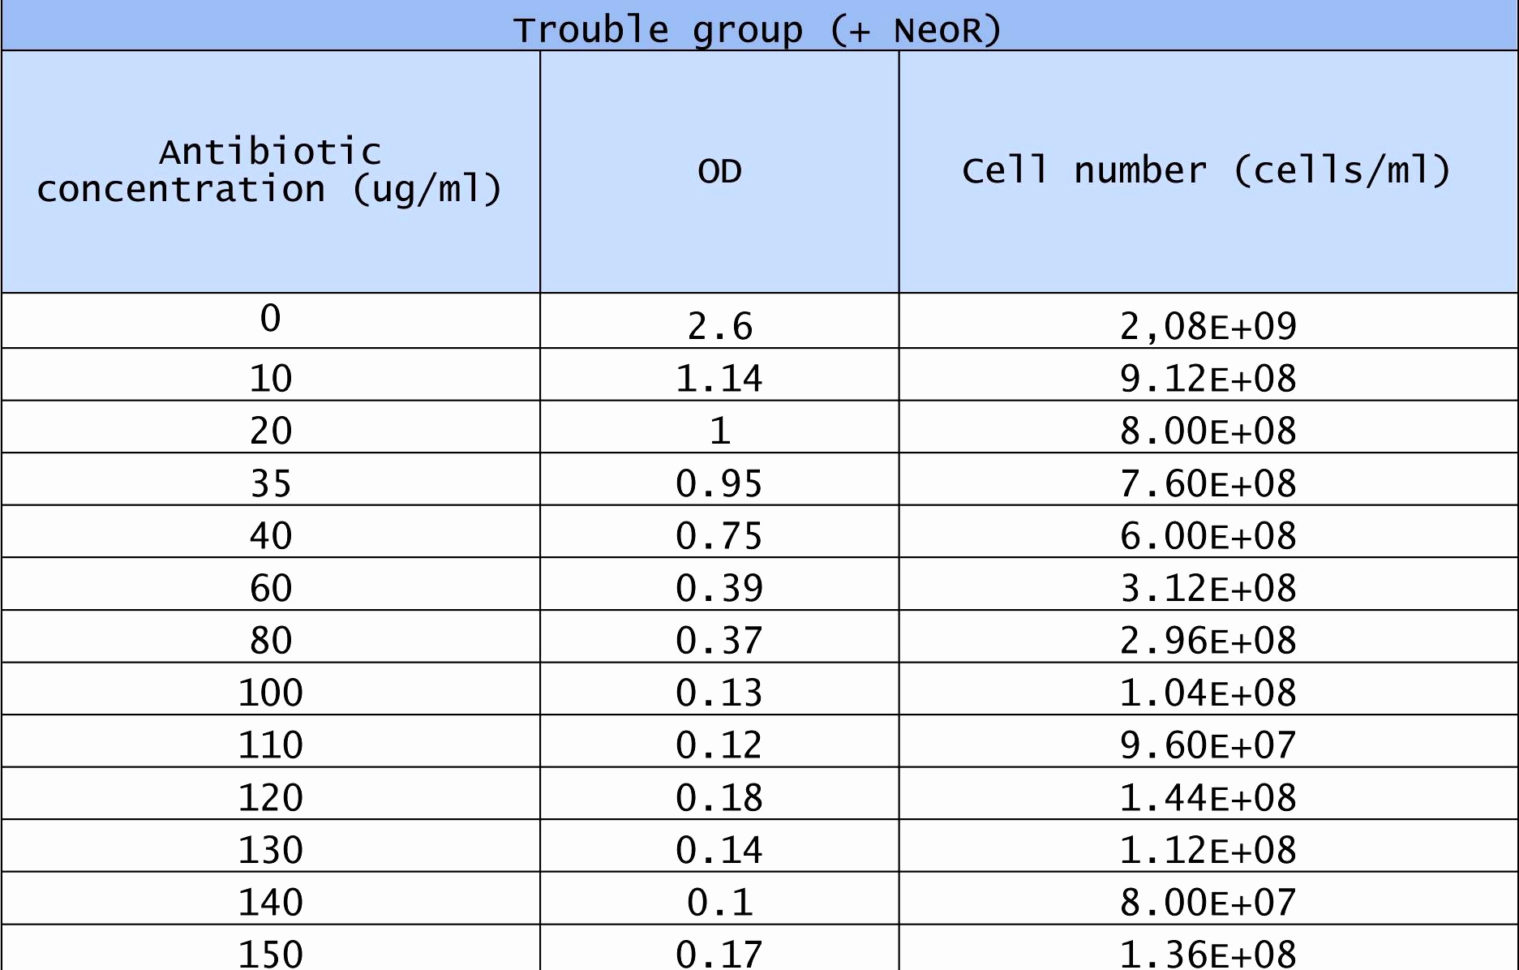Viewport: 1519px width, 970px height.
Task: Select antibiotic concentration cell 35
Action: point(270,483)
